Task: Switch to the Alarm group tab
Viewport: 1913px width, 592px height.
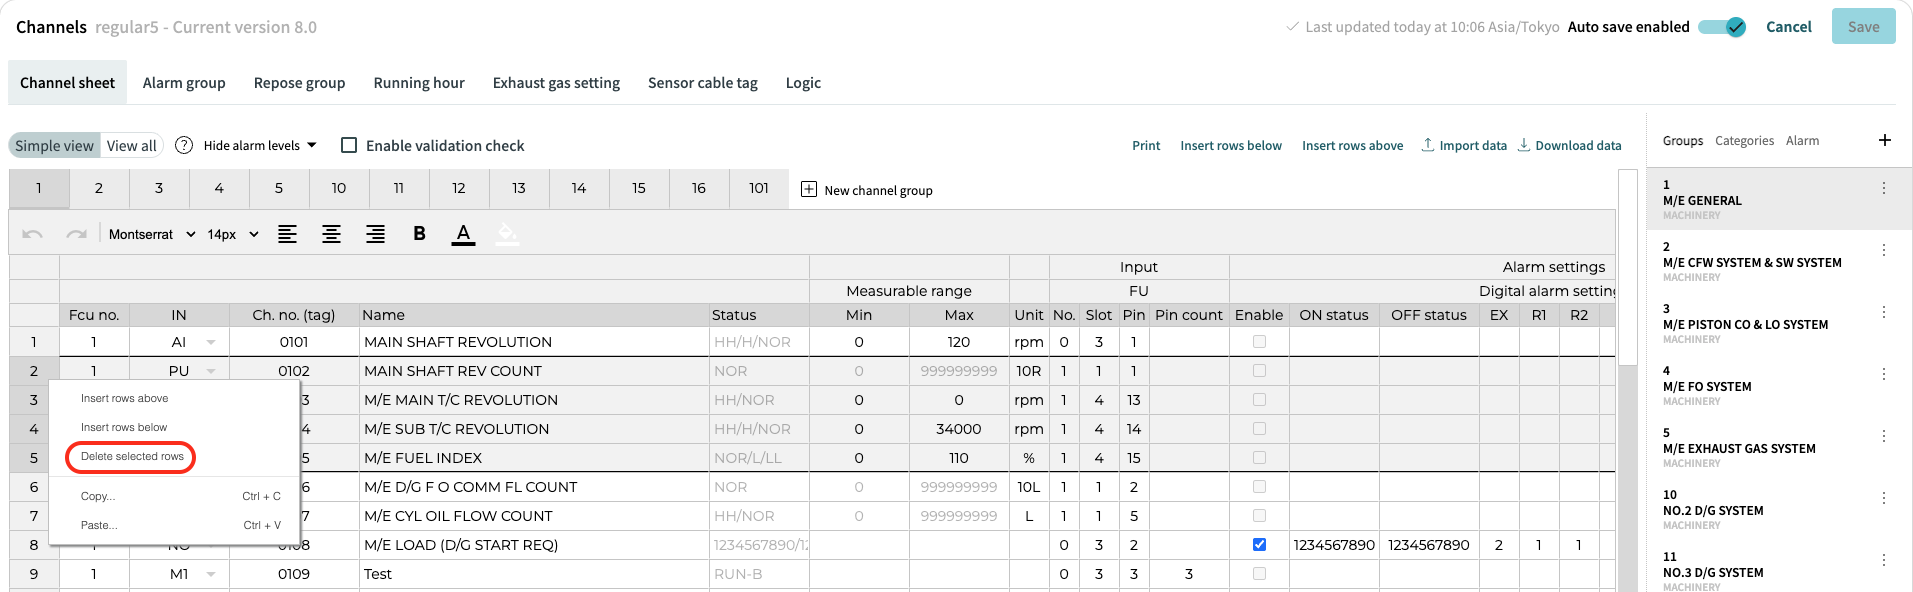Action: point(184,83)
